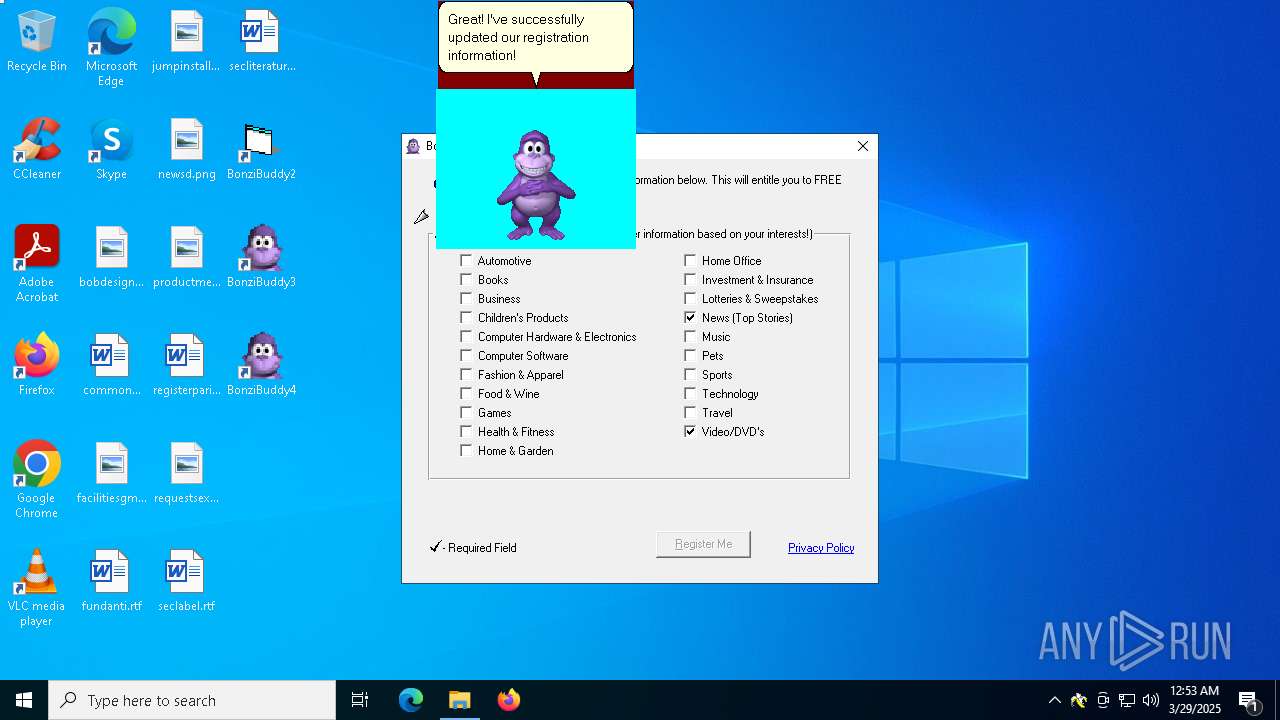Close the Bonzi registration dialog
Screen dimensions: 1280x720
[863, 146]
